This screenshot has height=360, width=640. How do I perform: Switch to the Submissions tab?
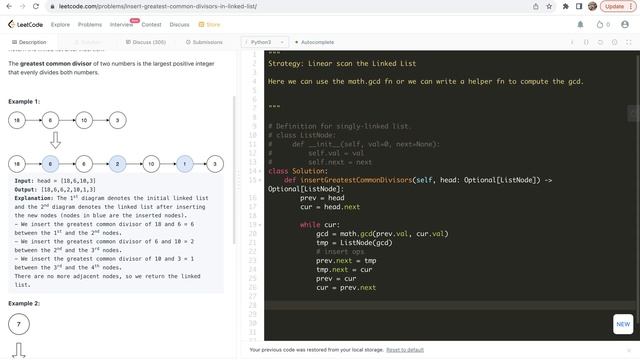[204, 42]
